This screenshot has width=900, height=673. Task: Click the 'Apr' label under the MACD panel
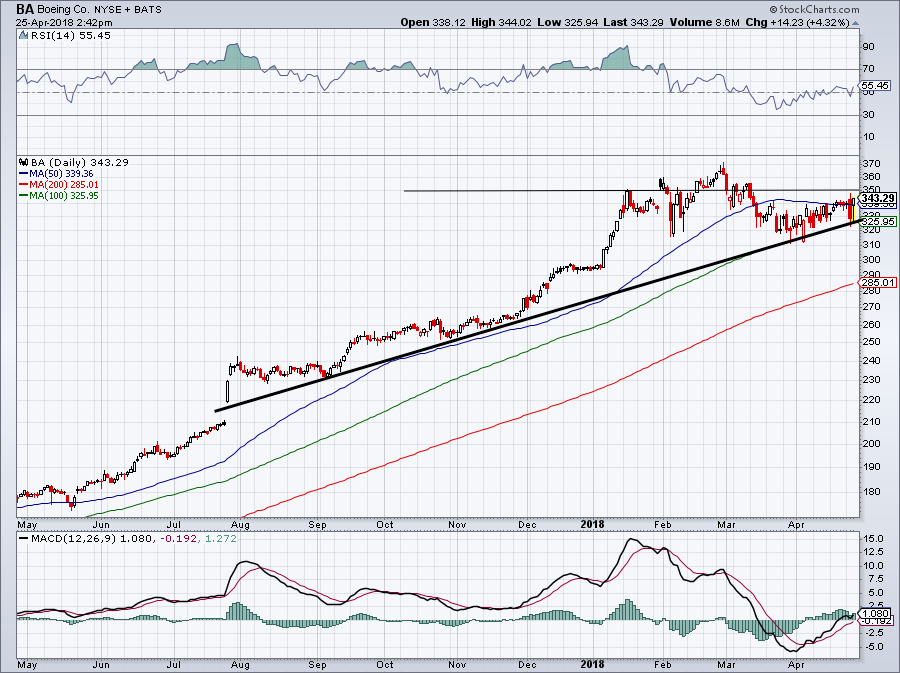click(x=796, y=664)
